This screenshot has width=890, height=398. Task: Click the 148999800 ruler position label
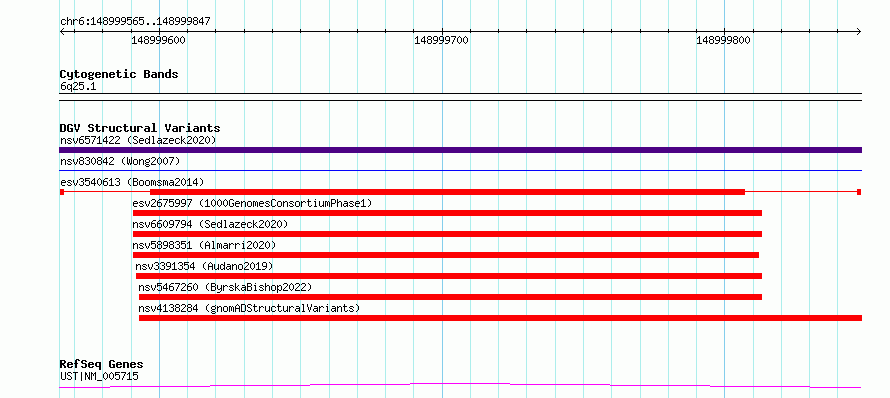[x=724, y=40]
